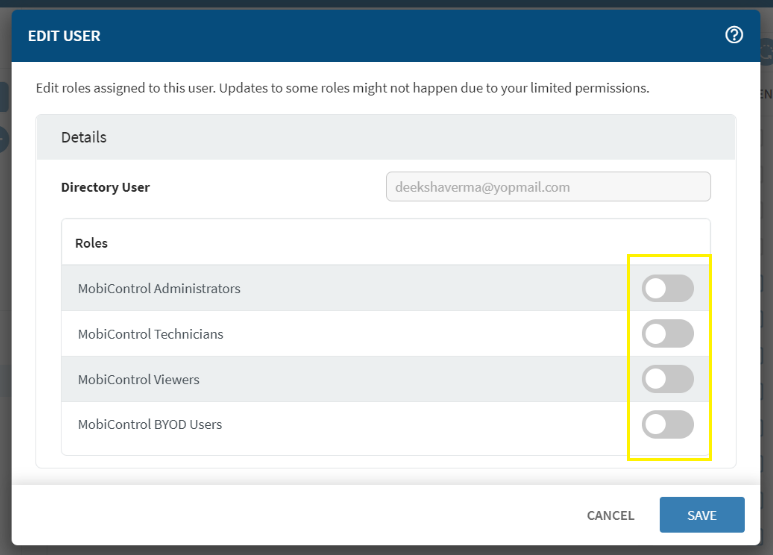The image size is (773, 555).
Task: Select the MobiControl Viewers row label
Action: pyautogui.click(x=138, y=380)
